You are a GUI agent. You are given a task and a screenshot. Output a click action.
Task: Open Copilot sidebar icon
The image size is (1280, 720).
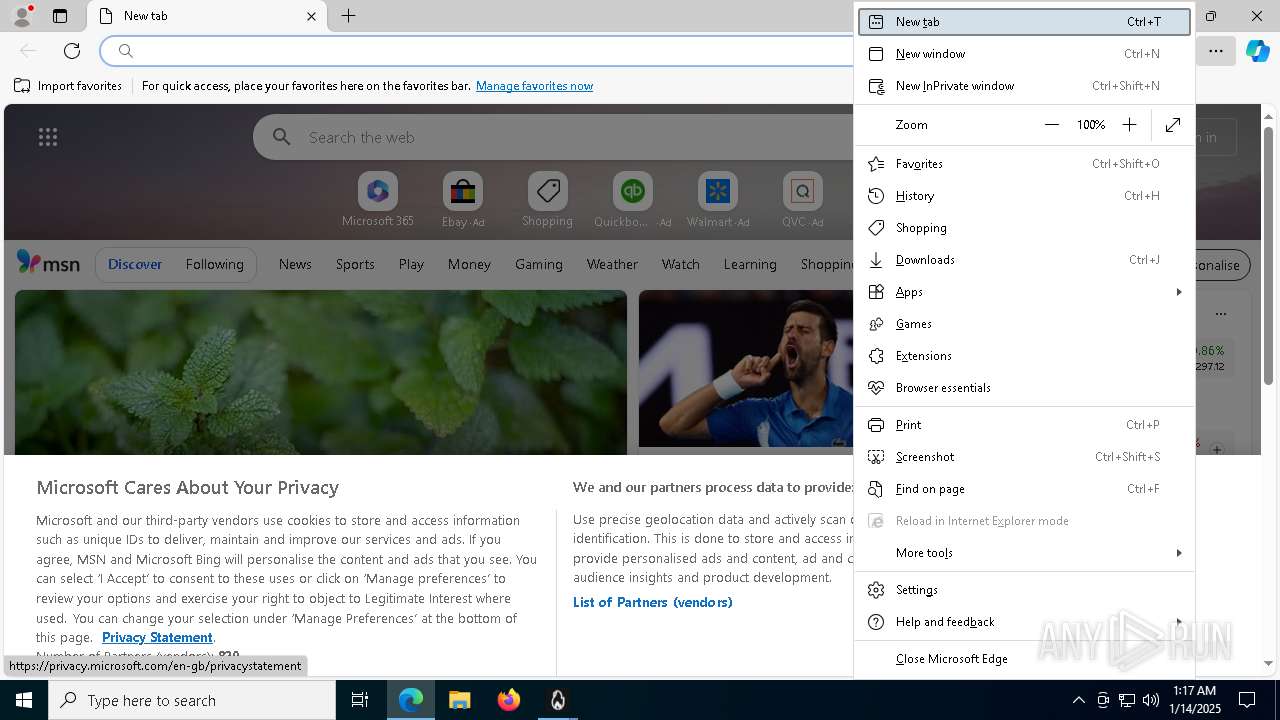click(1257, 51)
